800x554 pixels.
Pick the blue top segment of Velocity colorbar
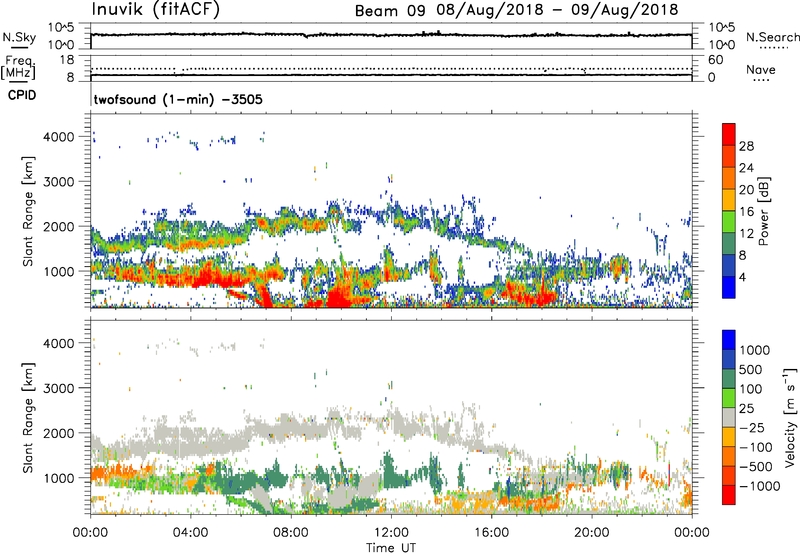[729, 340]
